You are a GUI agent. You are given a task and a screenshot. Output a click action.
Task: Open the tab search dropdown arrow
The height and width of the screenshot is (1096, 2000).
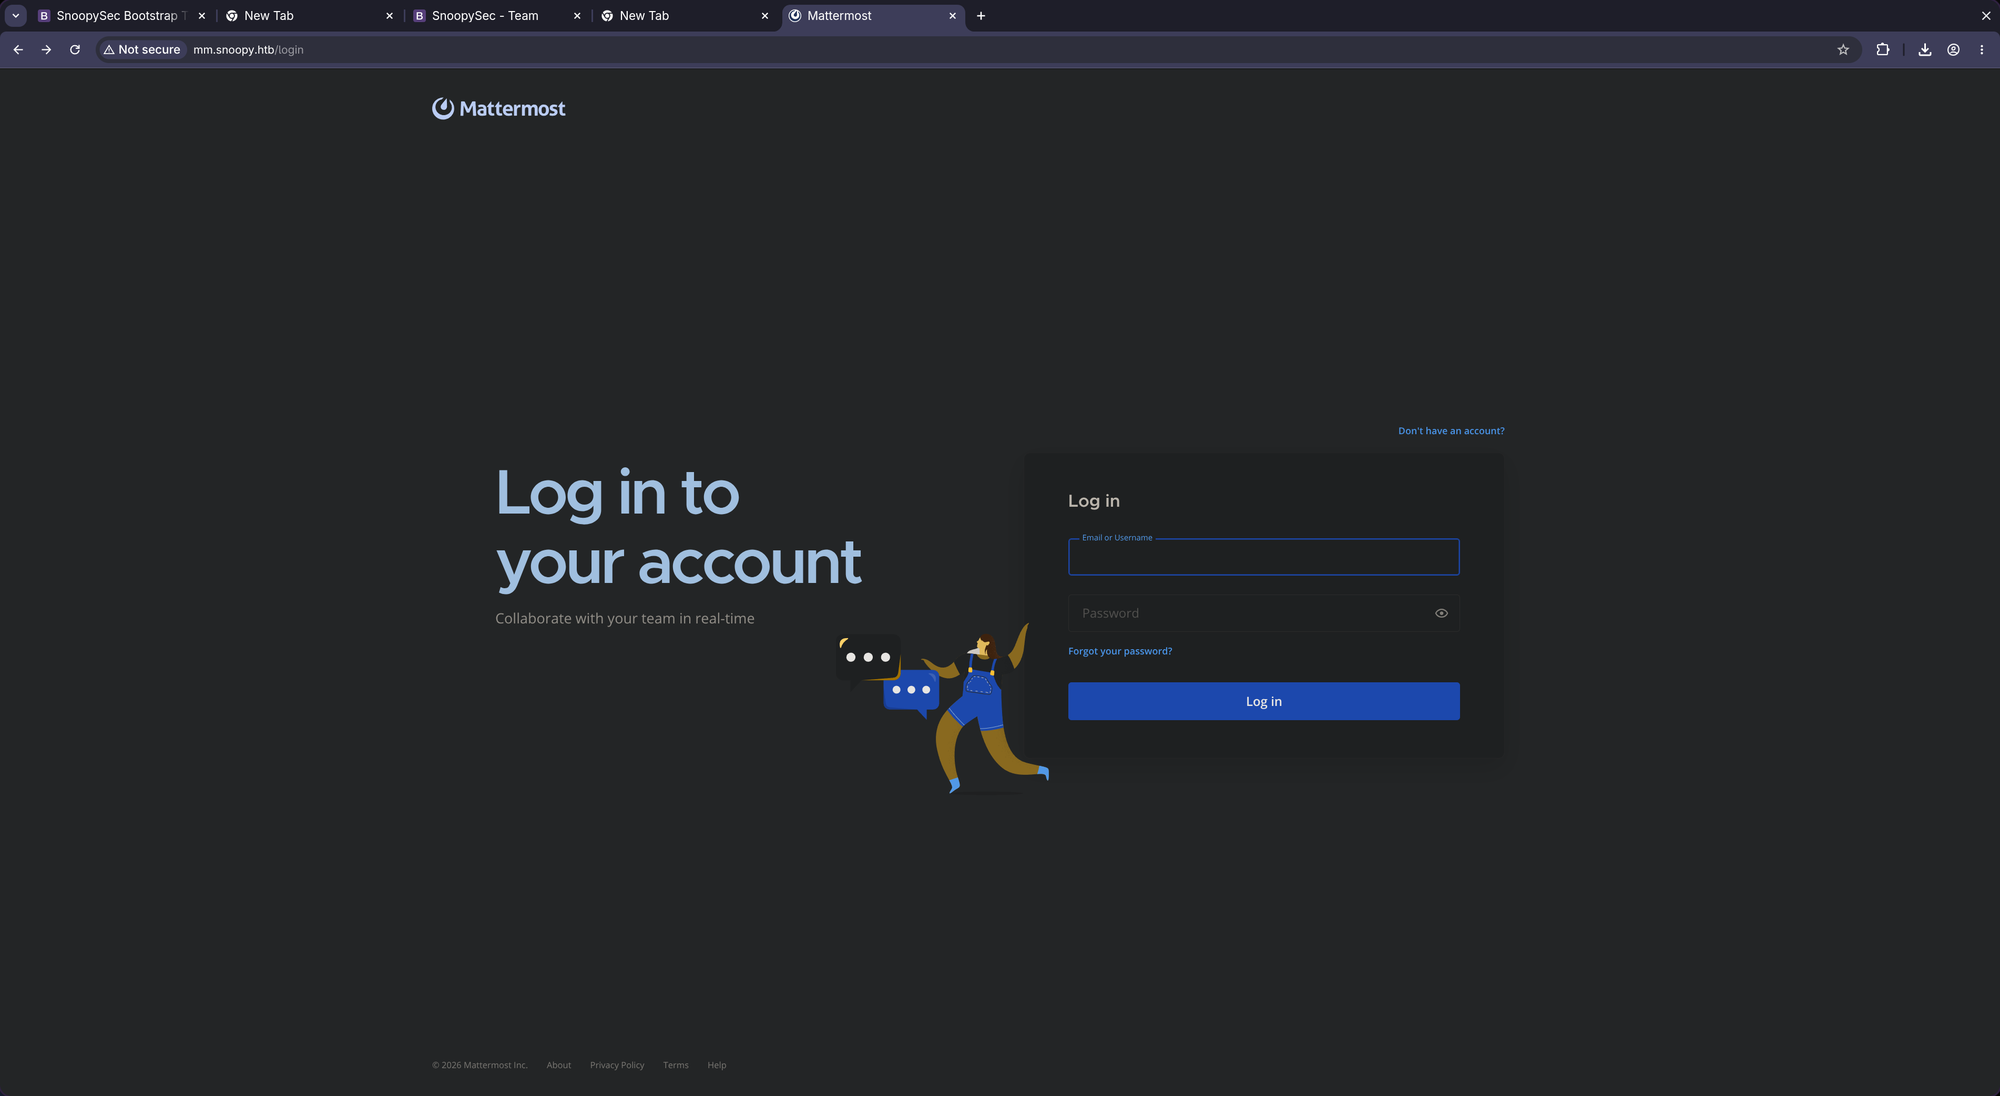tap(16, 16)
